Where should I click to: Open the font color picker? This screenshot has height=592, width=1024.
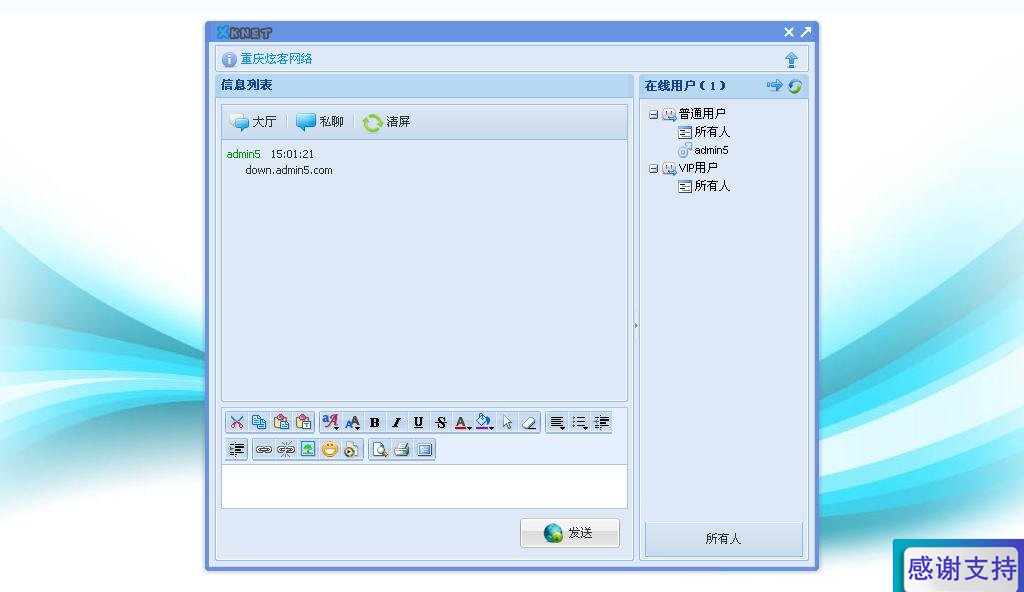pos(462,422)
